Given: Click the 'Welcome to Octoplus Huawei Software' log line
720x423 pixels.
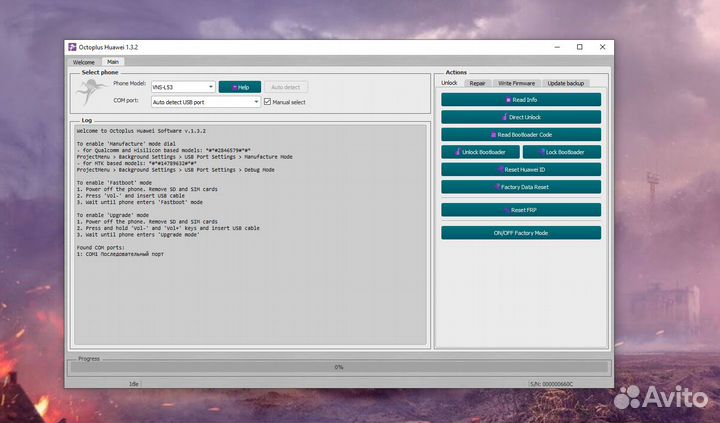Looking at the screenshot, I should pos(141,131).
